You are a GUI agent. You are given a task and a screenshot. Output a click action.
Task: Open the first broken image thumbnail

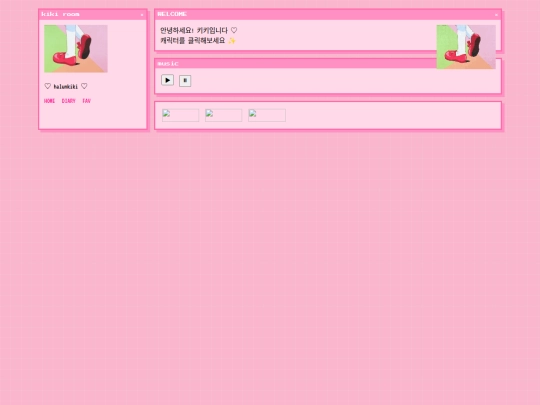pos(180,115)
